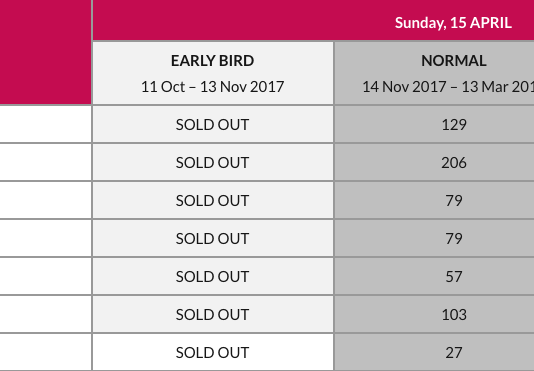Click SOLD OUT beside price 129
The height and width of the screenshot is (371, 534).
(213, 125)
